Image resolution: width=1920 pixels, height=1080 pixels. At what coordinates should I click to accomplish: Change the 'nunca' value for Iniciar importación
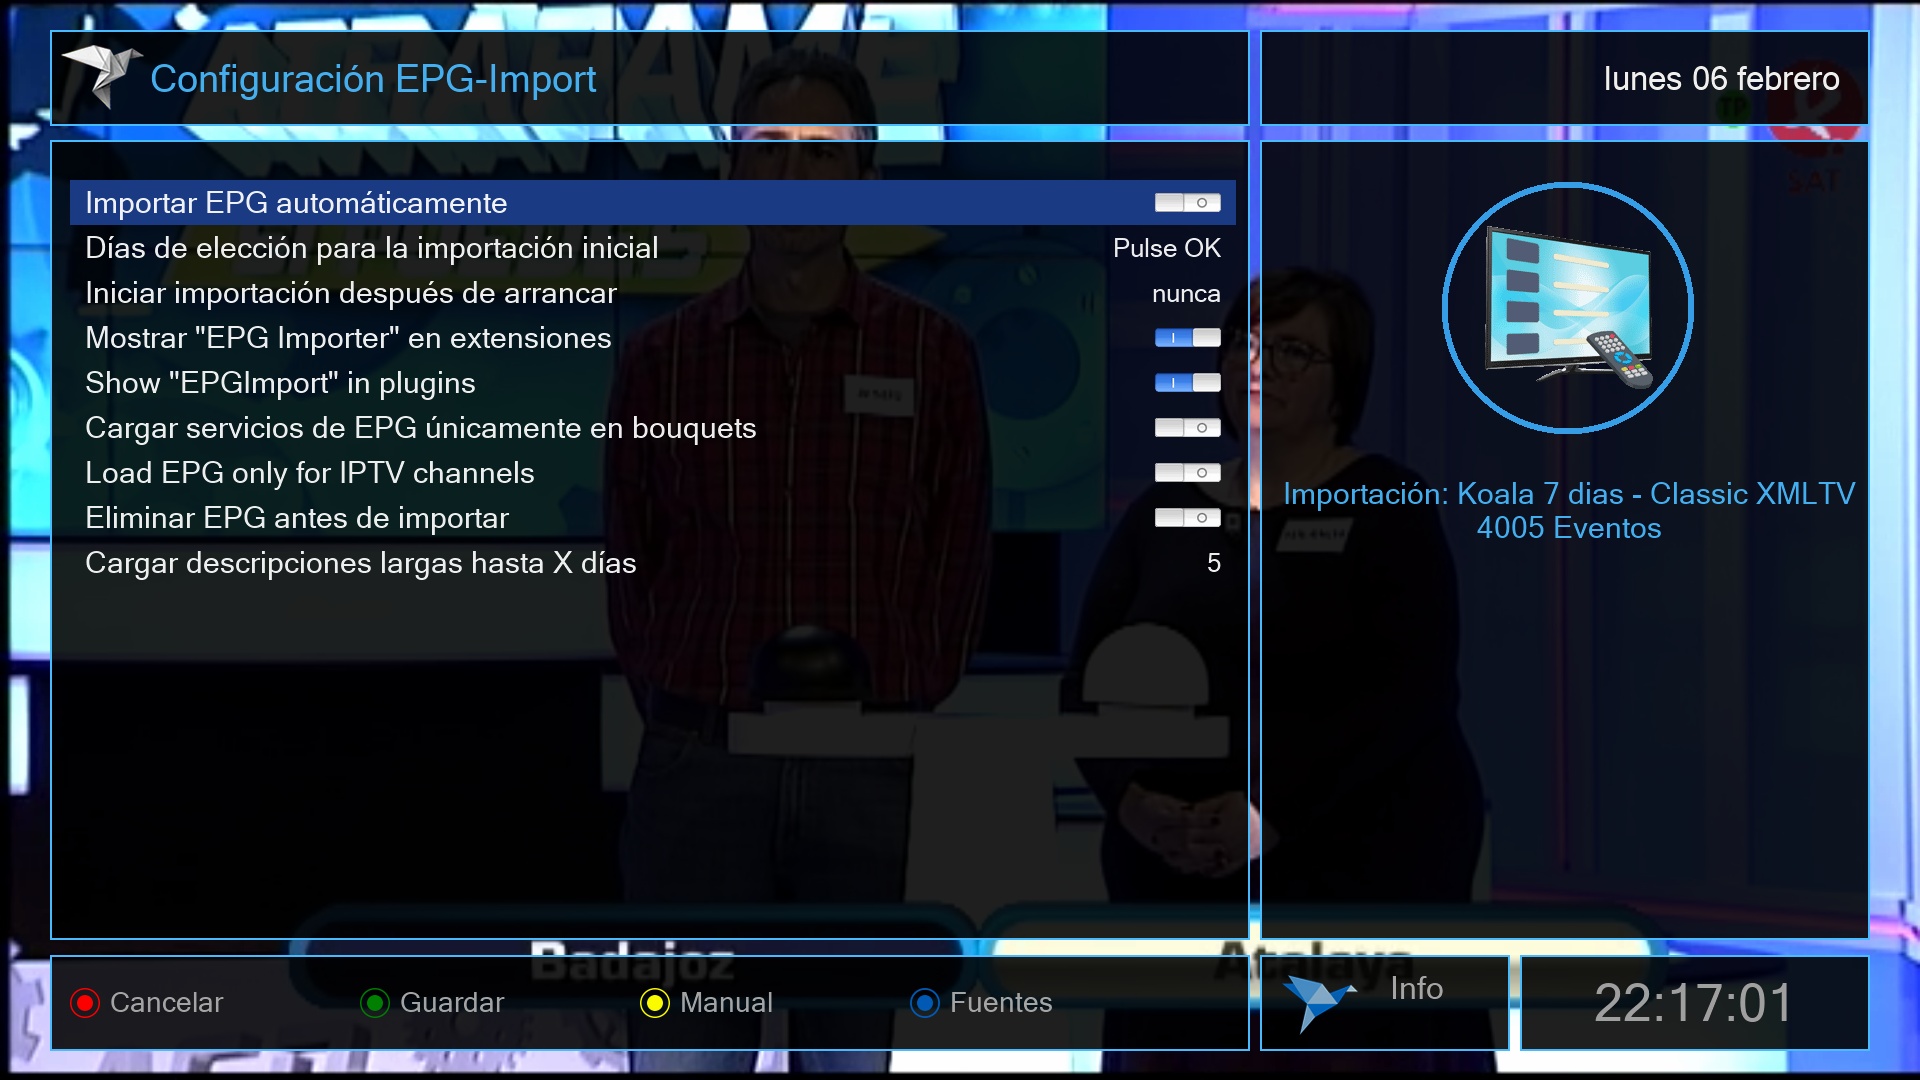(1185, 294)
